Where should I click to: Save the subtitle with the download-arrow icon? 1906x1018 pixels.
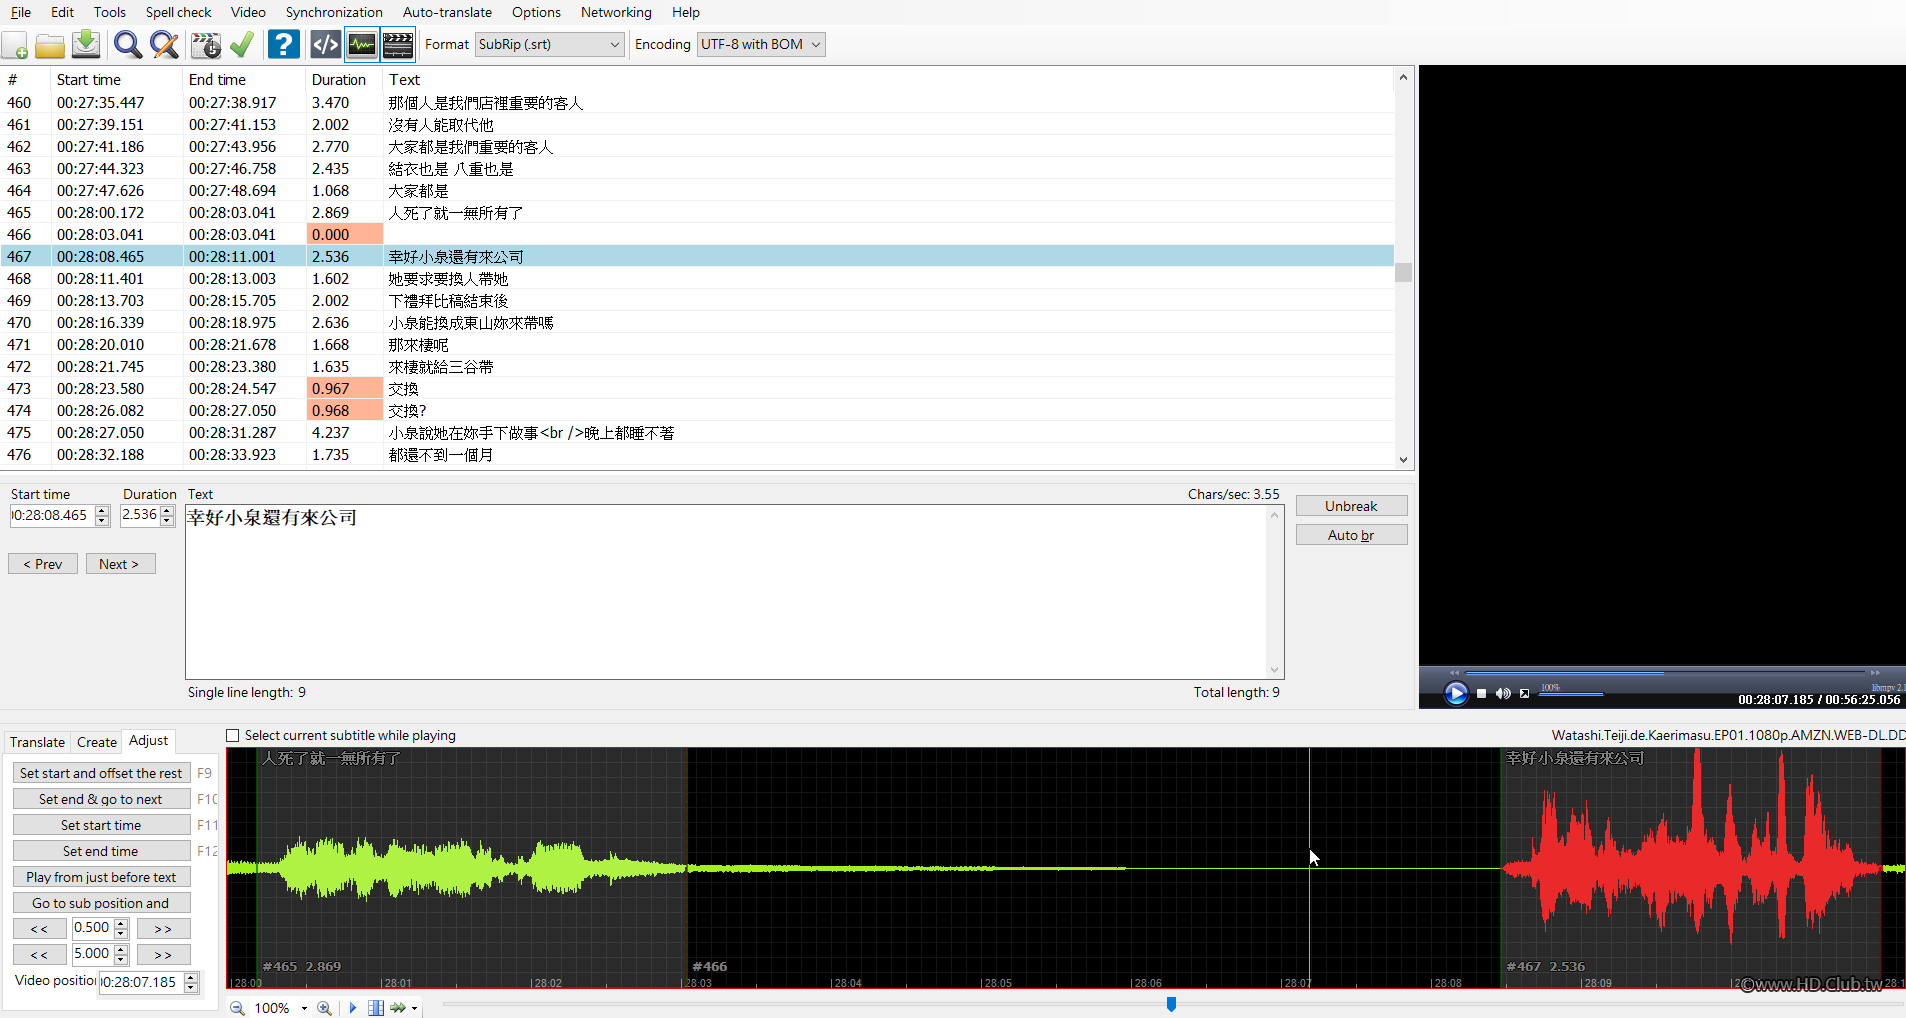87,45
